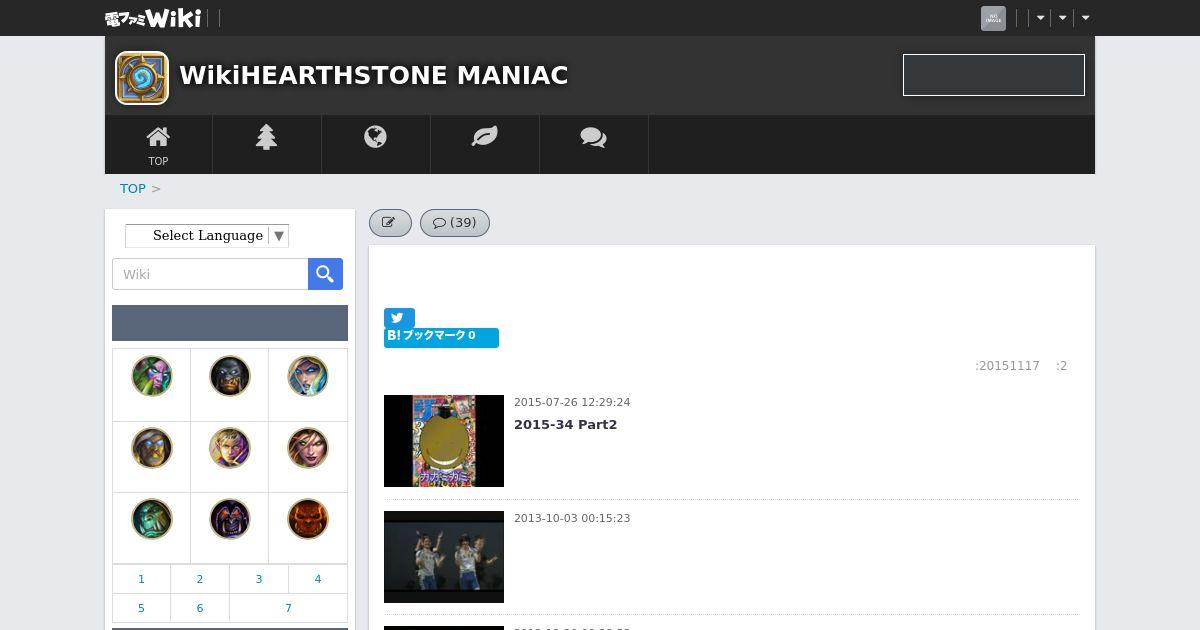This screenshot has height=630, width=1200.
Task: Click the blue magnifier search button
Action: pos(325,274)
